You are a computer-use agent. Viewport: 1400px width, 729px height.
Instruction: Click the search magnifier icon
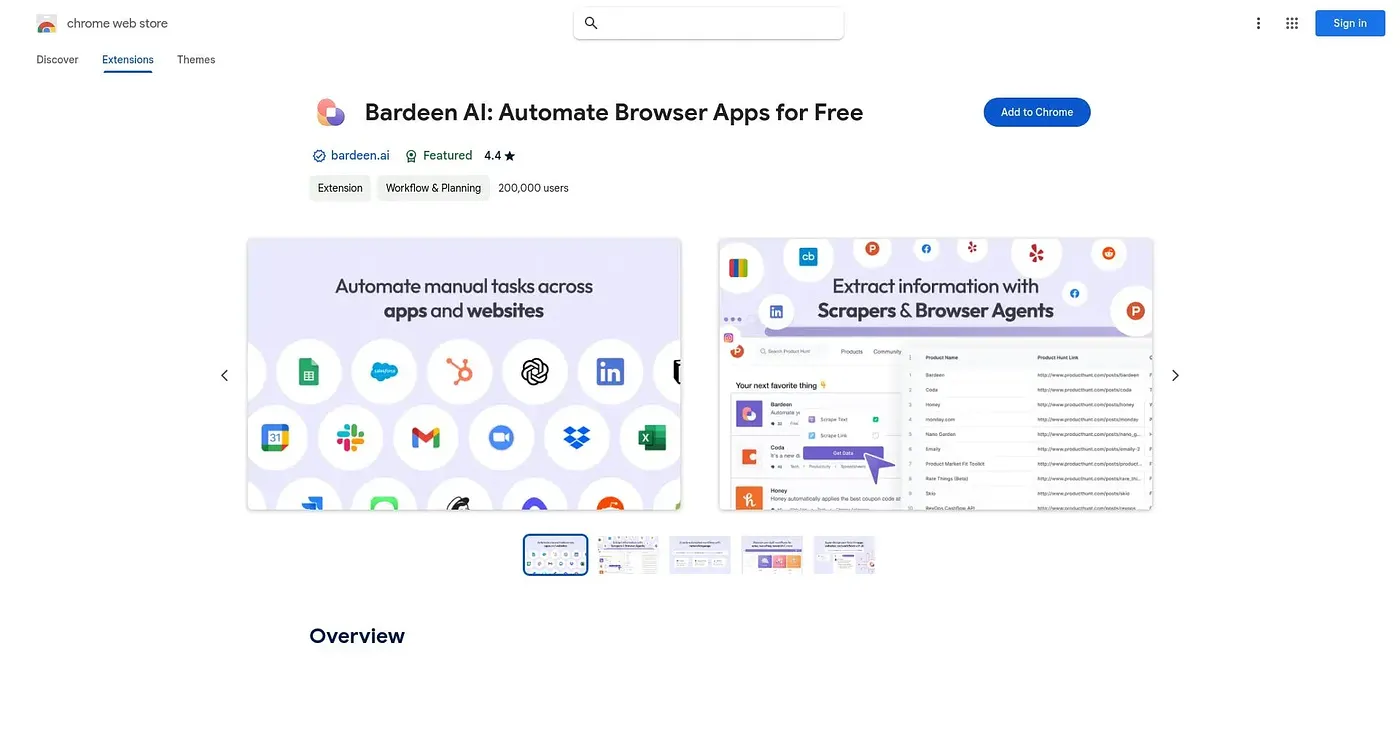[x=591, y=23]
